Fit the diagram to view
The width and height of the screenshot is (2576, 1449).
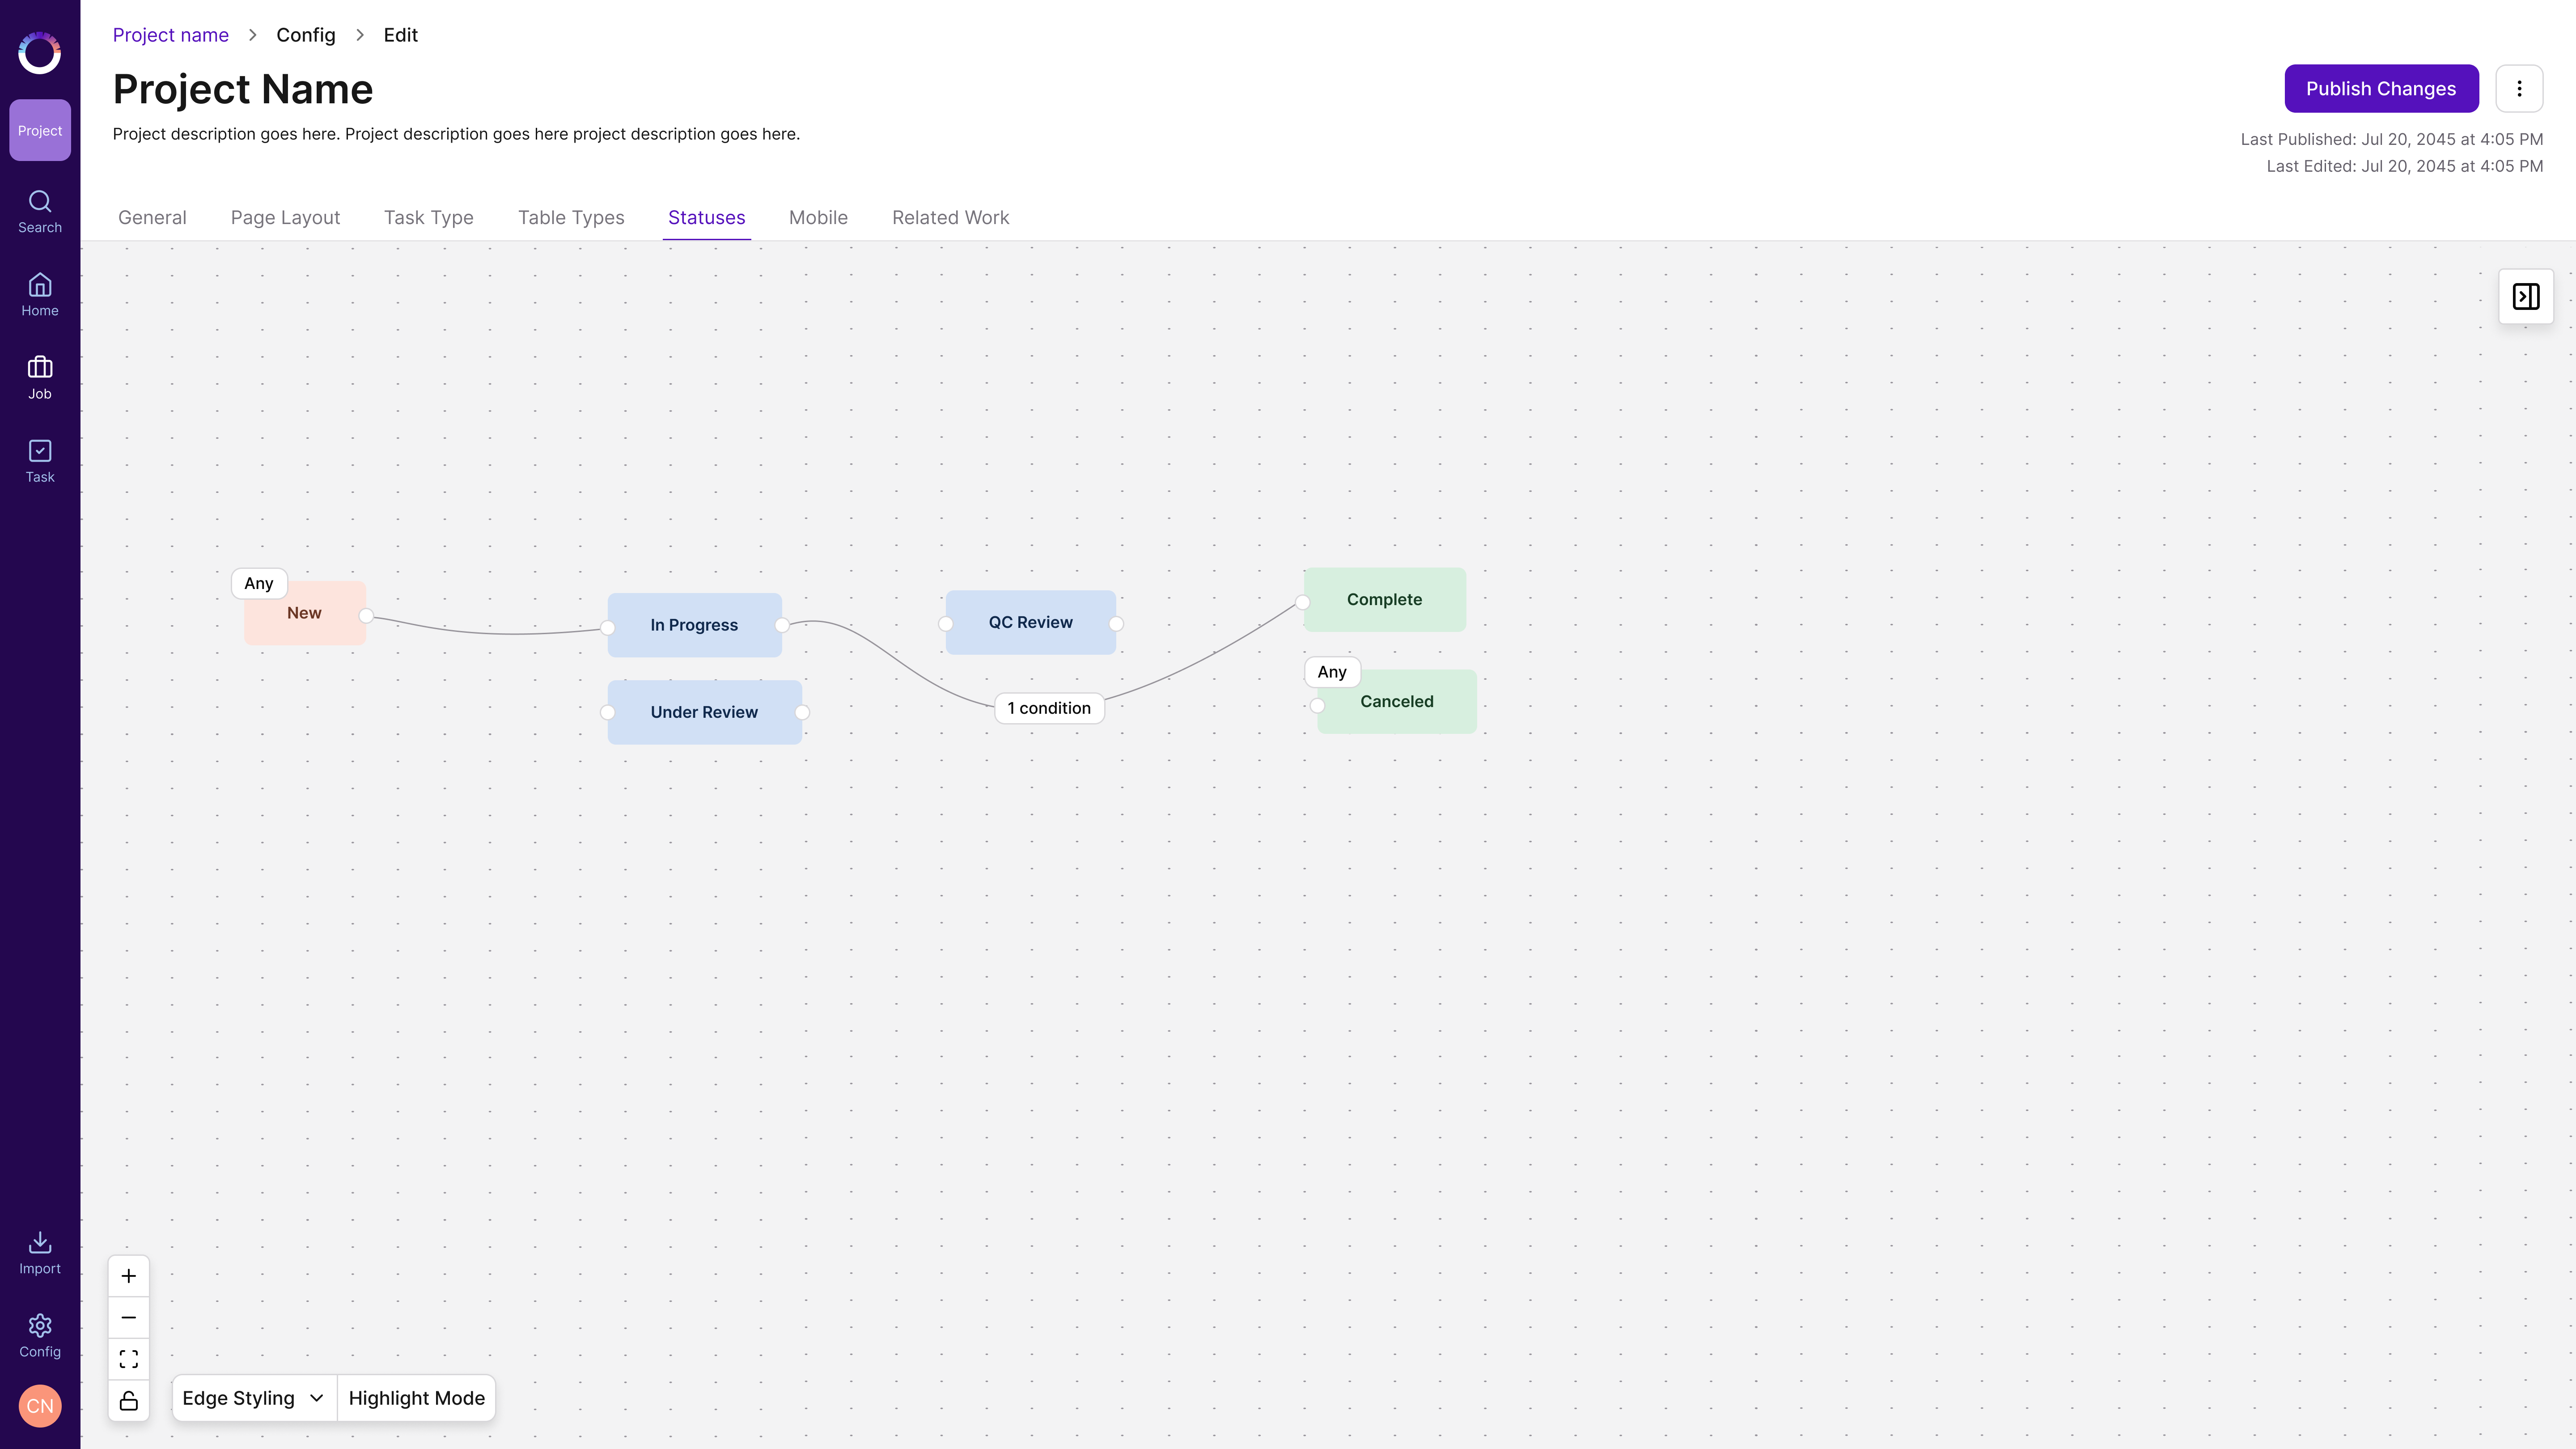(129, 1359)
